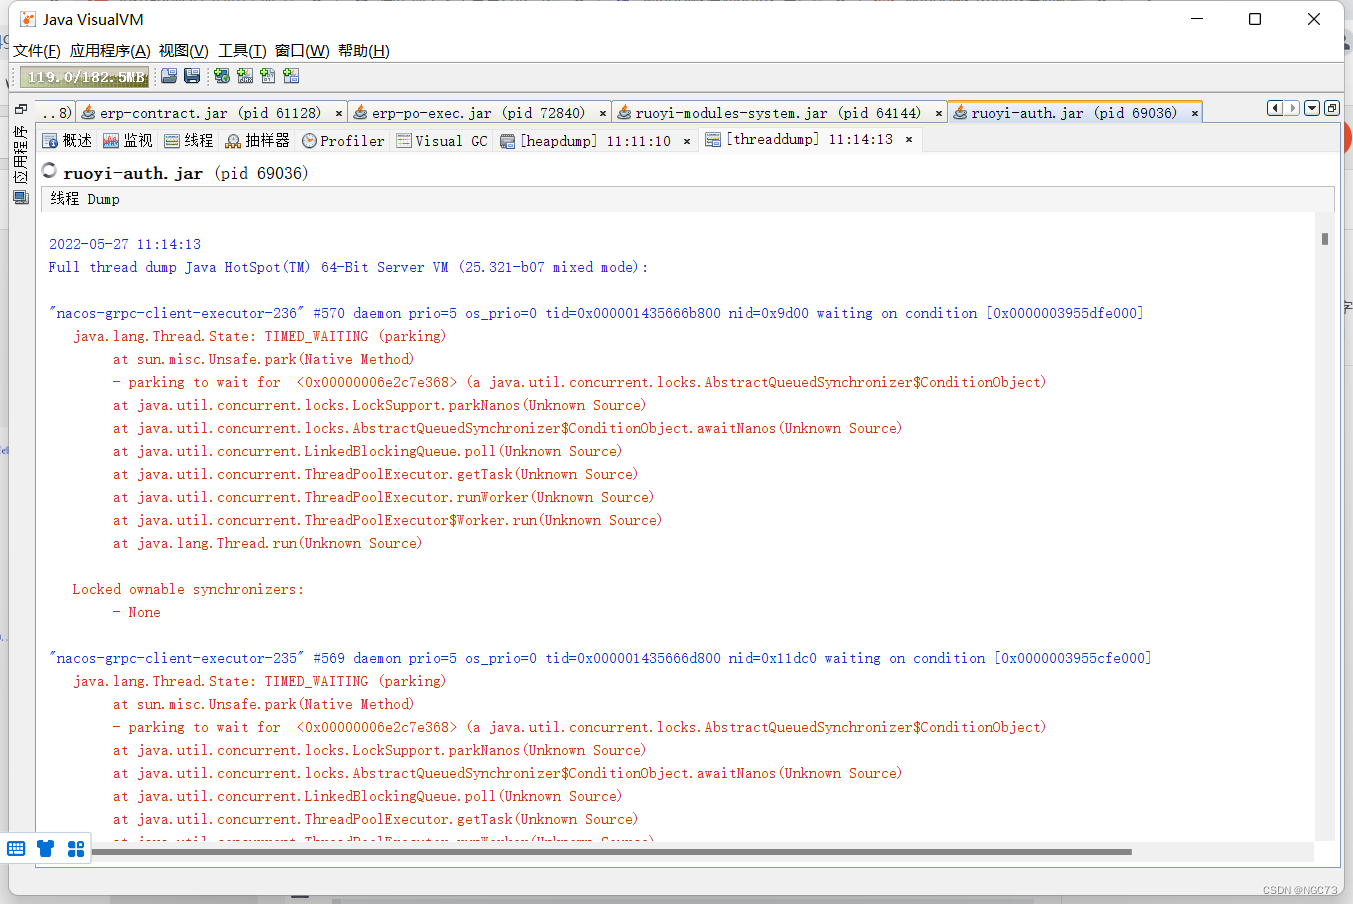The width and height of the screenshot is (1353, 904).
Task: Click the Save snapshot disk toolbar icon
Action: 192,76
